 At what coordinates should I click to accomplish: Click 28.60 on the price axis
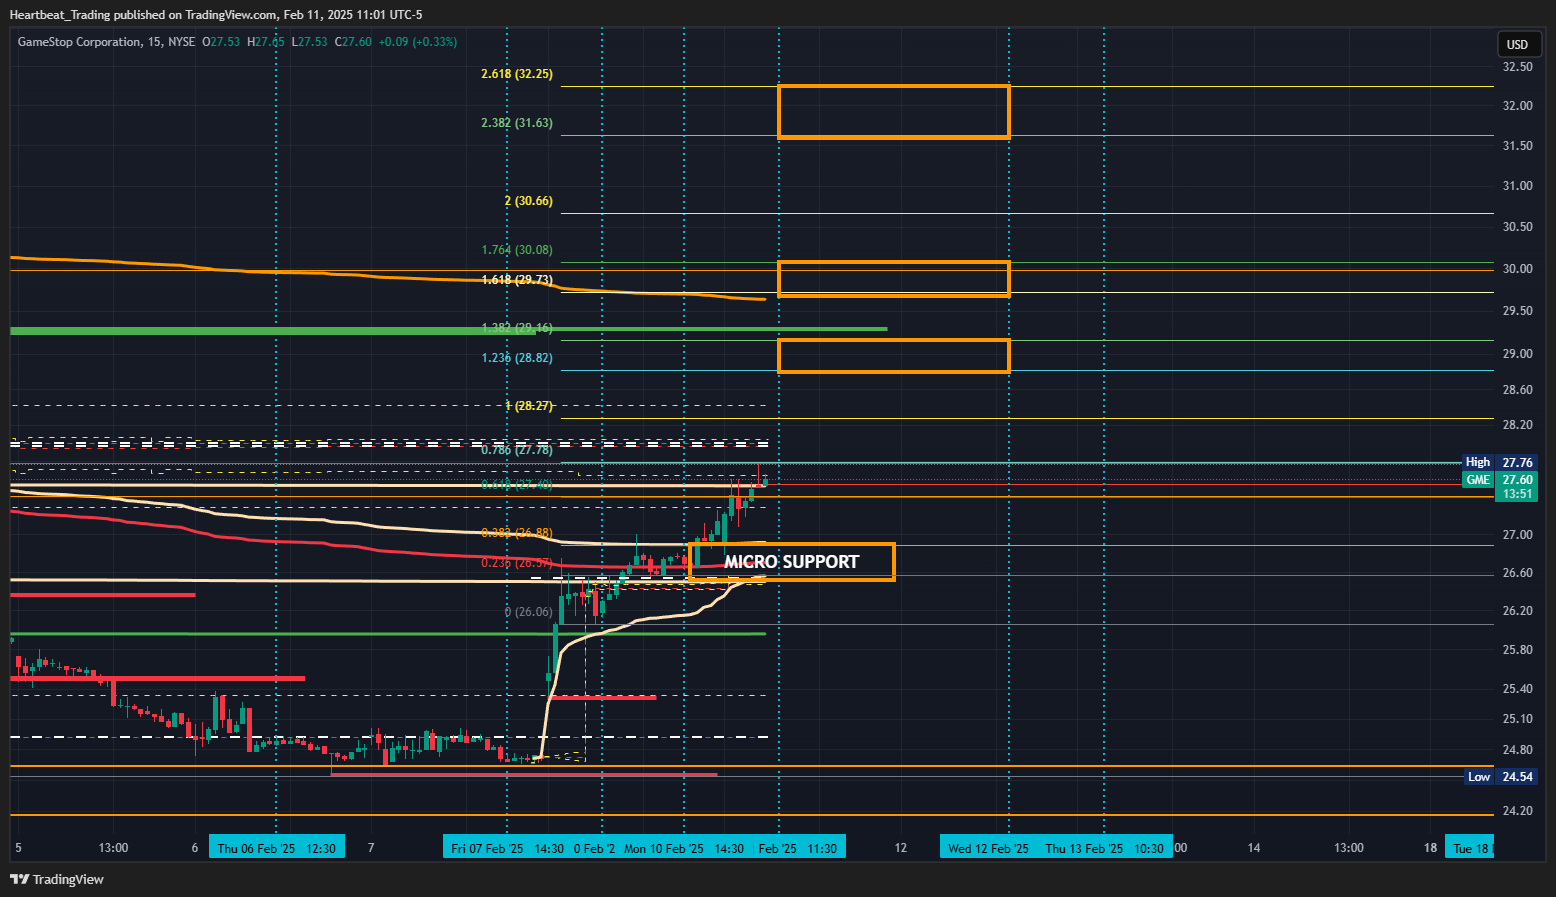[x=1517, y=390]
